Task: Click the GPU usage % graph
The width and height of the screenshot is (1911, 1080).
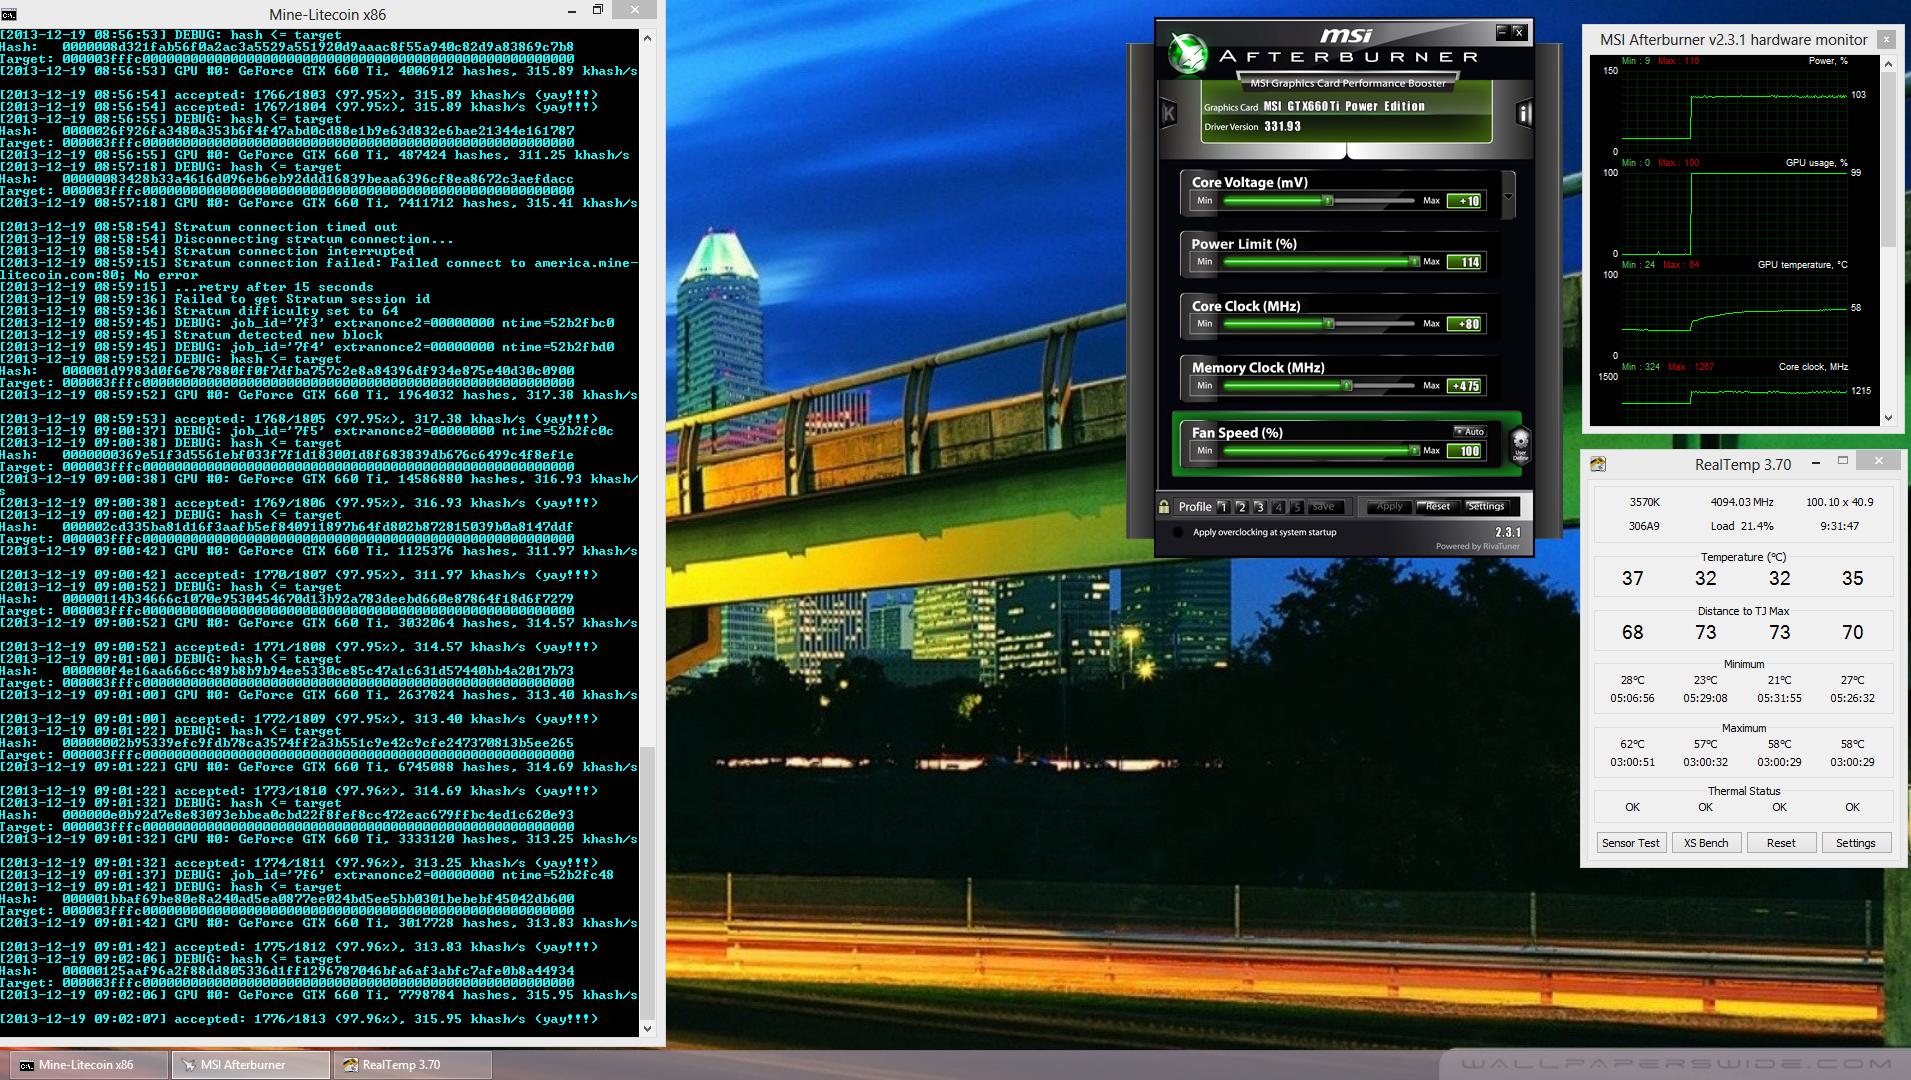Action: [1735, 212]
